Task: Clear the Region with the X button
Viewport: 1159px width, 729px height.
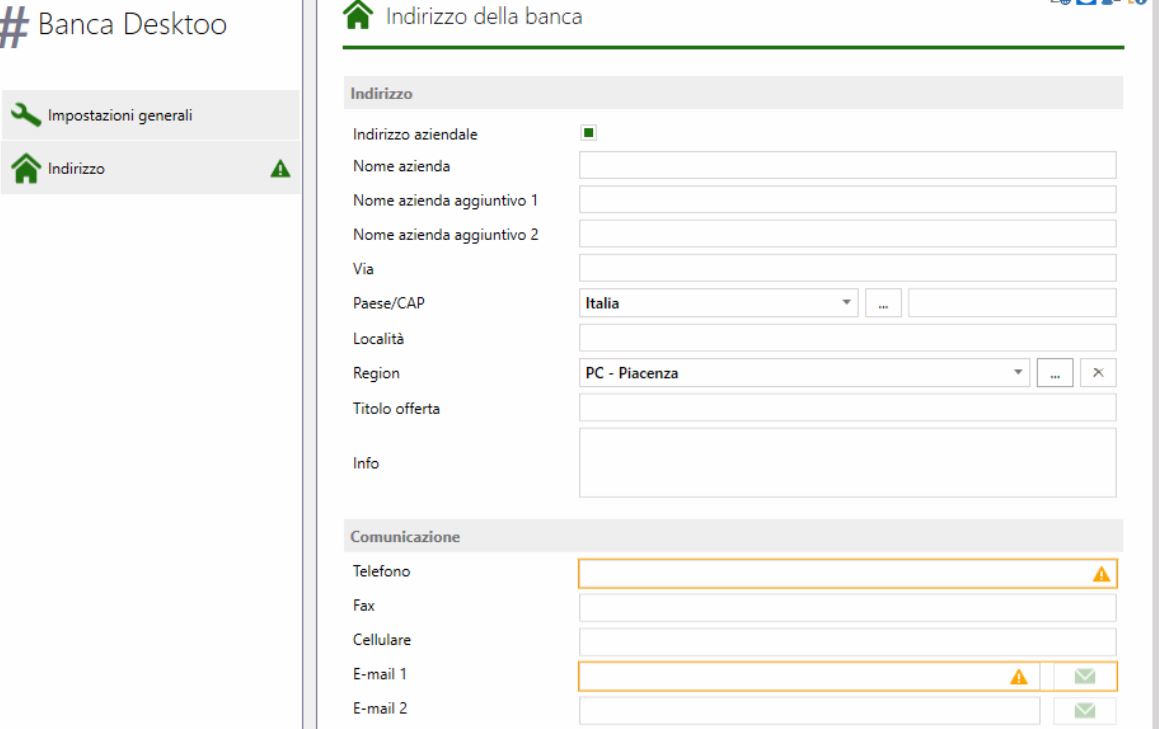Action: 1098,373
